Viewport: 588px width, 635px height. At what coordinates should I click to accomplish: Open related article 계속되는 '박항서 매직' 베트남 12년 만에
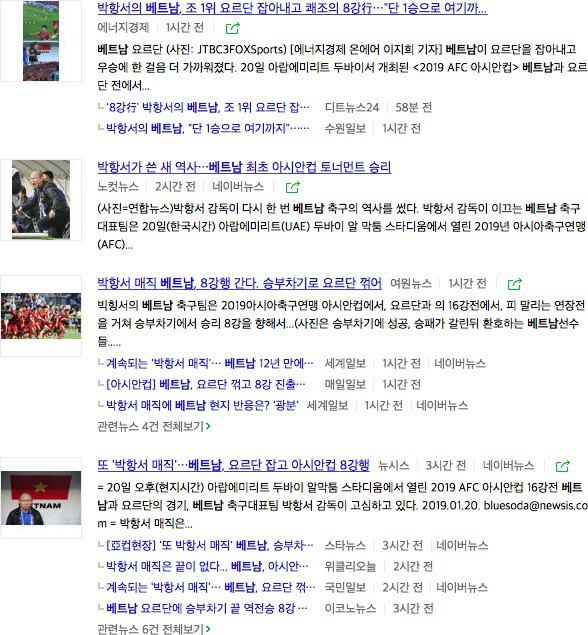coord(209,363)
